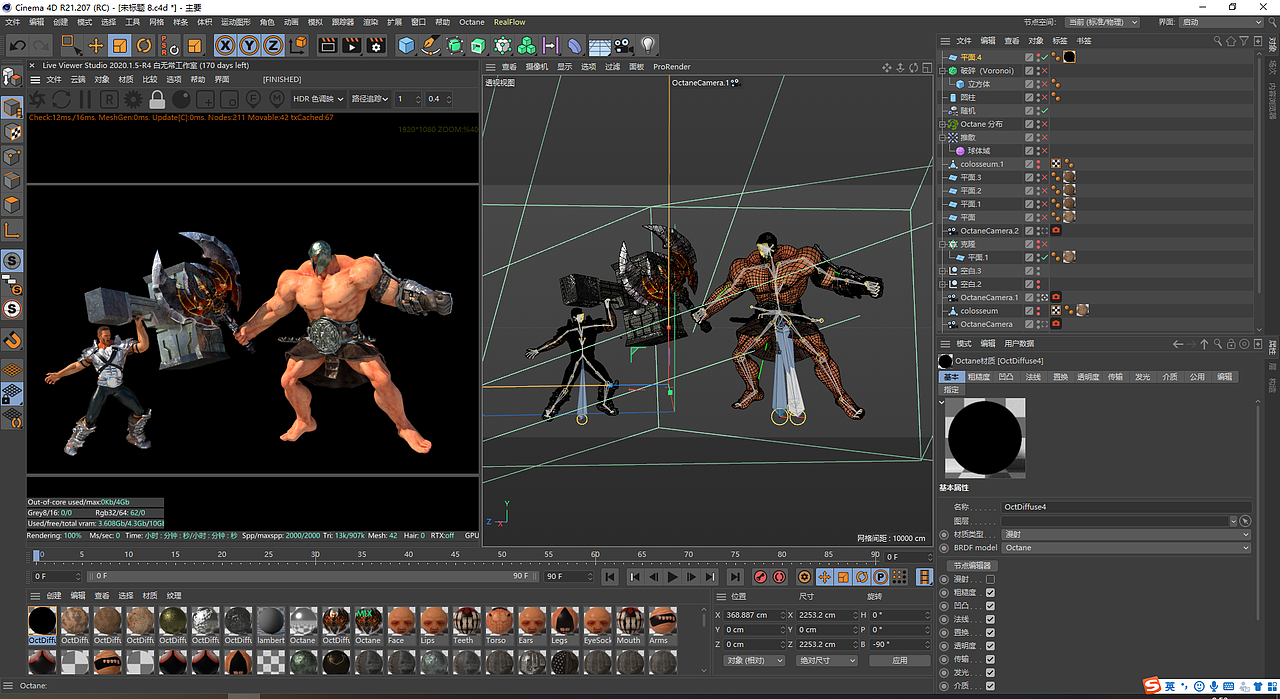Select the lambert material thumbnail
1280x699 pixels.
271,623
